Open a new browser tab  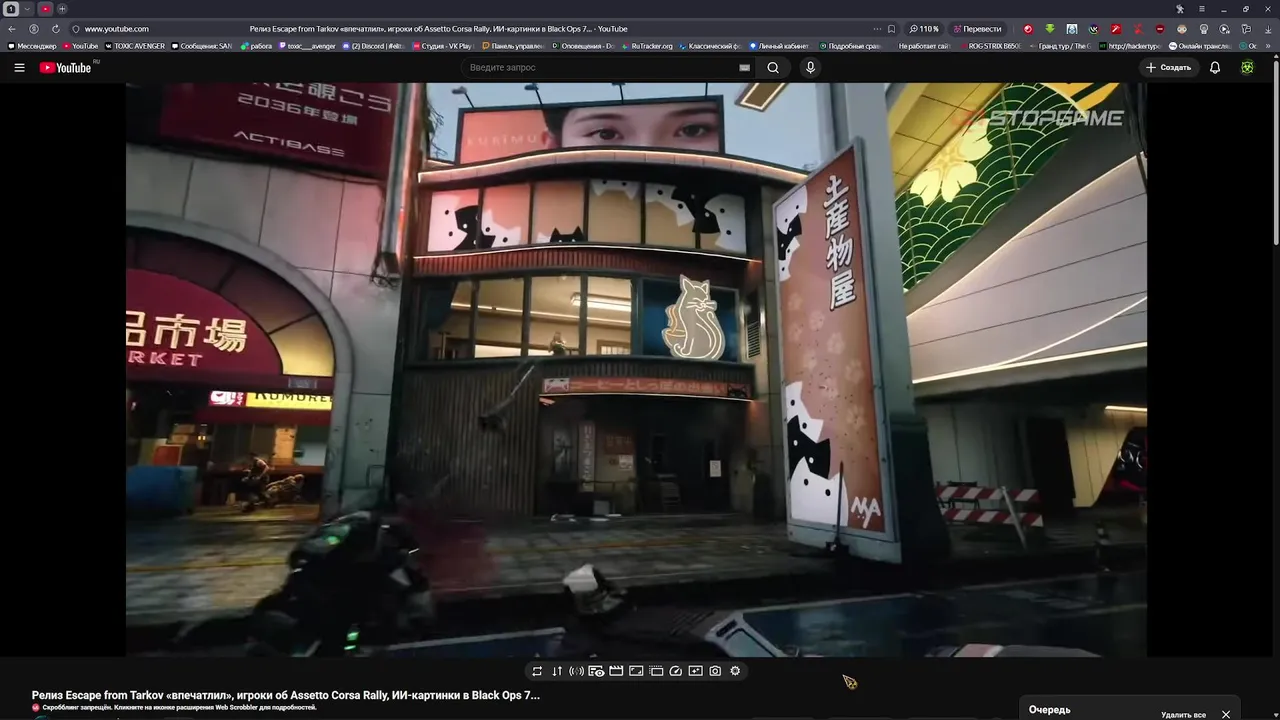click(62, 9)
